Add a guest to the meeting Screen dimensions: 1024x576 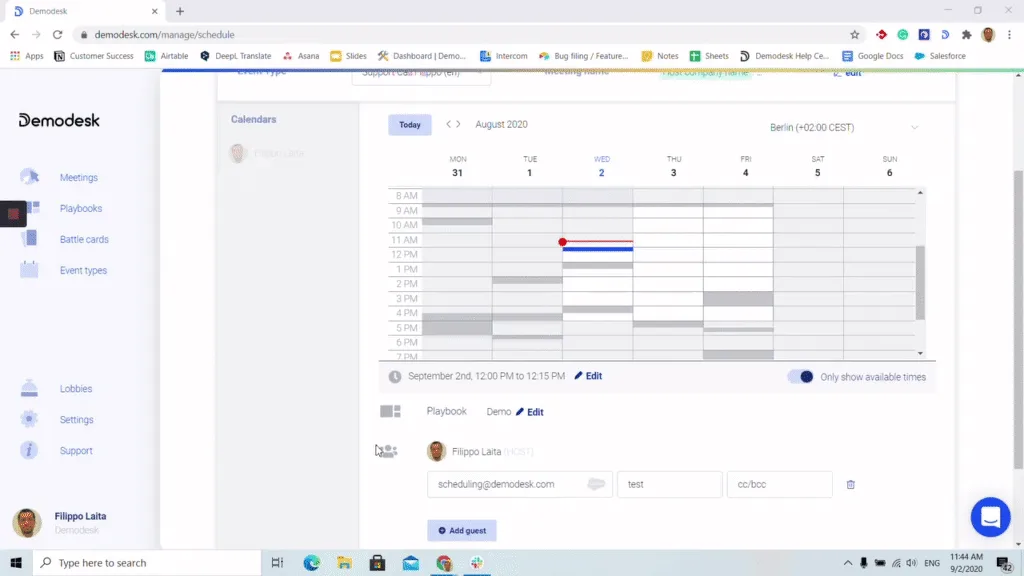point(462,530)
